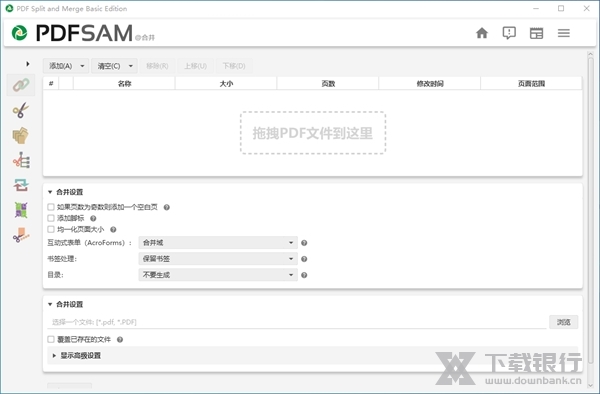
Task: Select the Split by bookmarks tool
Action: click(x=21, y=160)
